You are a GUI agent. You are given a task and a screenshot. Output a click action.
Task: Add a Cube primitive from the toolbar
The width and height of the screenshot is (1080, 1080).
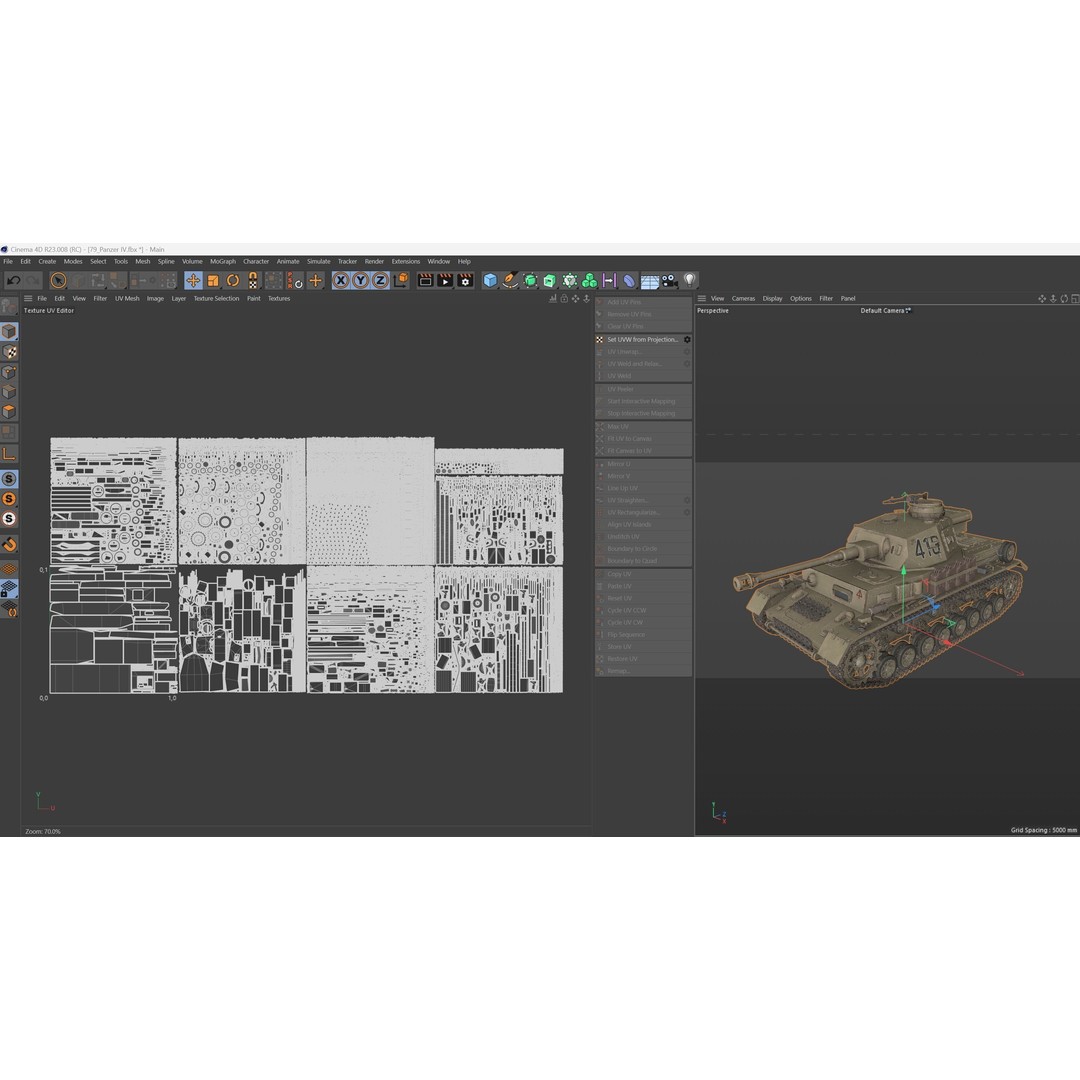coord(489,280)
